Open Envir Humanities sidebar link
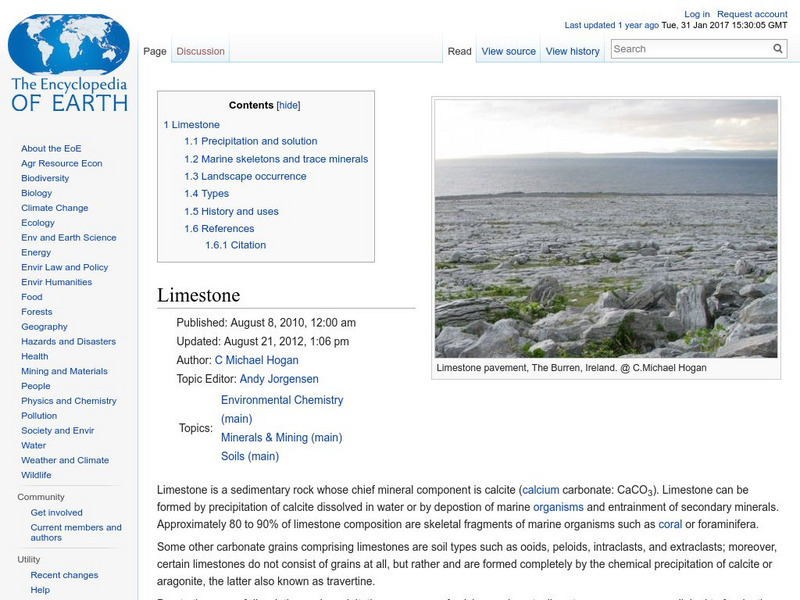Viewport: 800px width, 600px height. click(57, 282)
